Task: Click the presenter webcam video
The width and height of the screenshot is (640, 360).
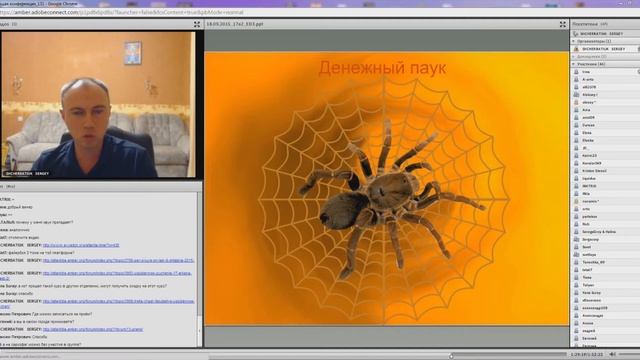Action: (x=98, y=105)
